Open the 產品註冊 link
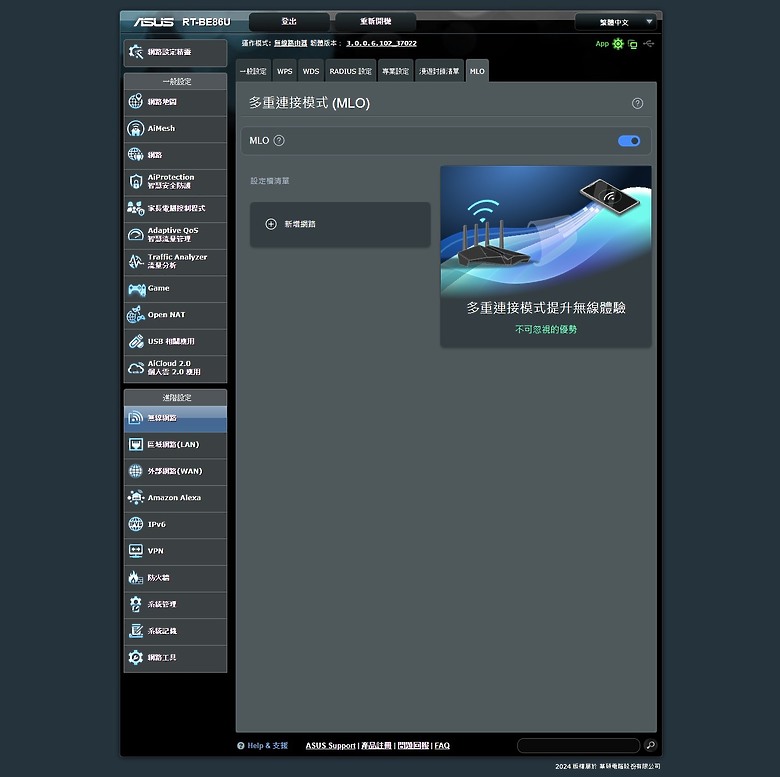This screenshot has width=780, height=777. pos(376,745)
